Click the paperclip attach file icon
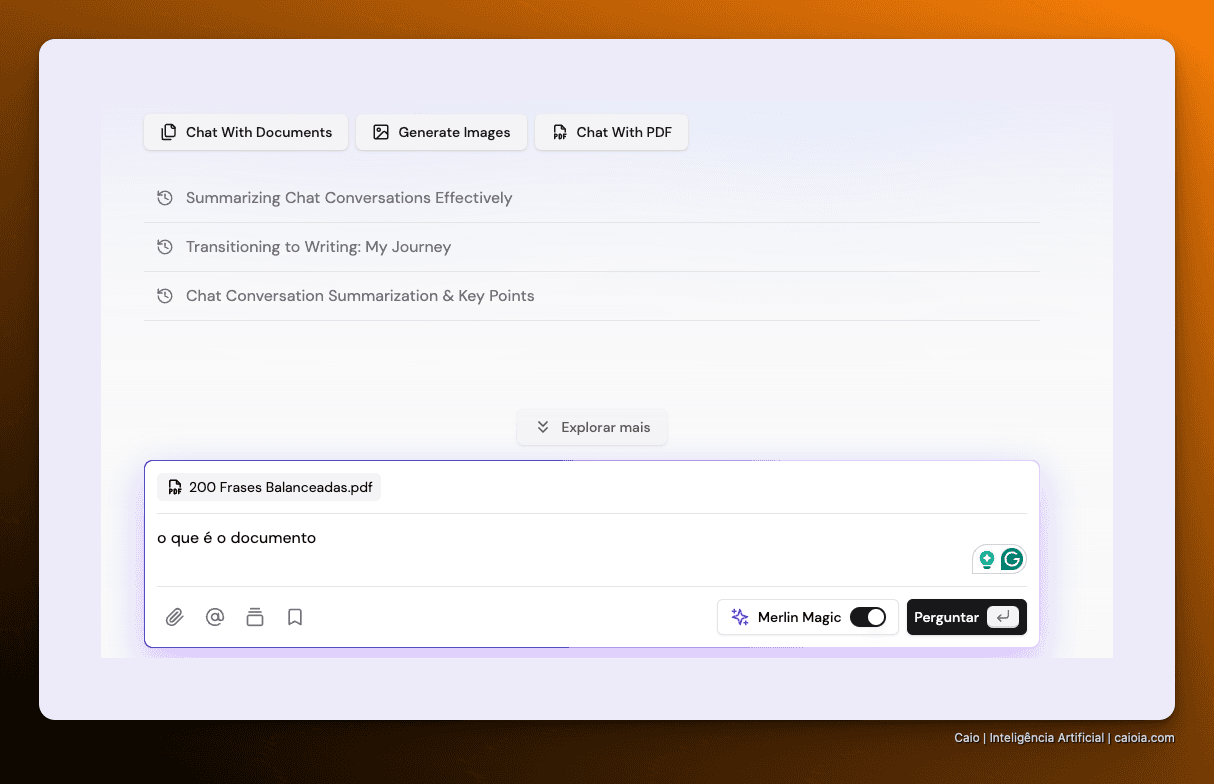 175,617
